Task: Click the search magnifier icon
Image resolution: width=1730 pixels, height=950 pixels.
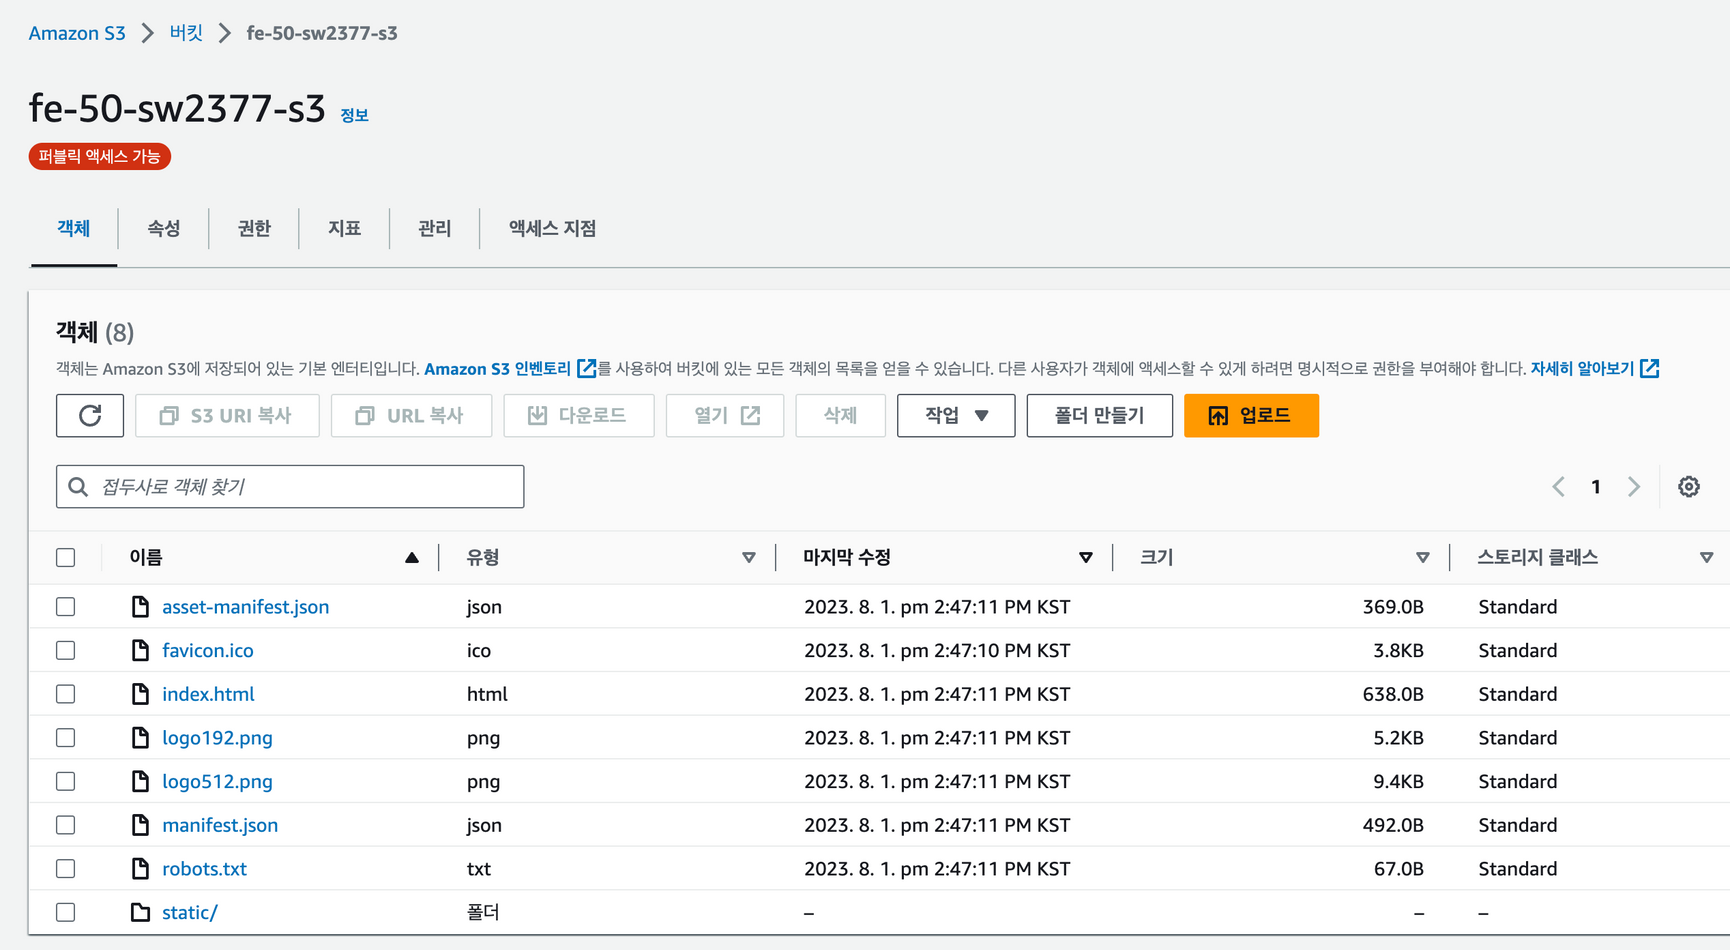Action: pos(78,487)
